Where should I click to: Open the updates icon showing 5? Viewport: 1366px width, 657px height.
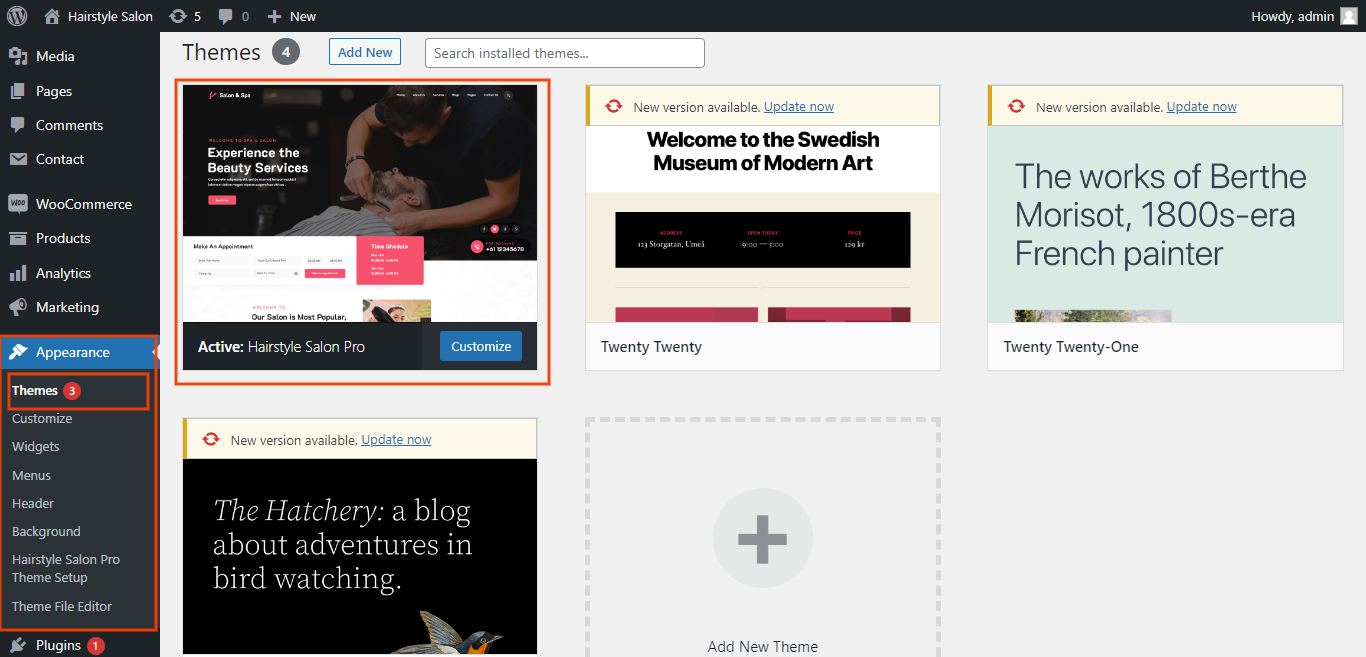(x=178, y=16)
